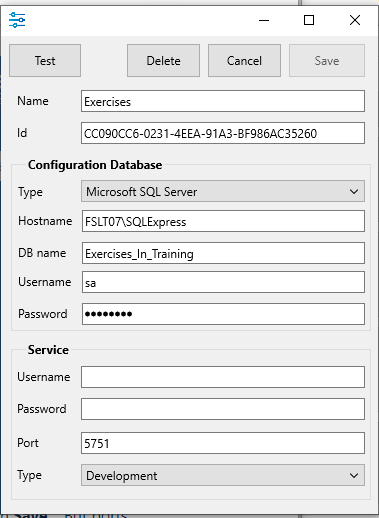Focus the database Username field with sa

click(x=223, y=282)
